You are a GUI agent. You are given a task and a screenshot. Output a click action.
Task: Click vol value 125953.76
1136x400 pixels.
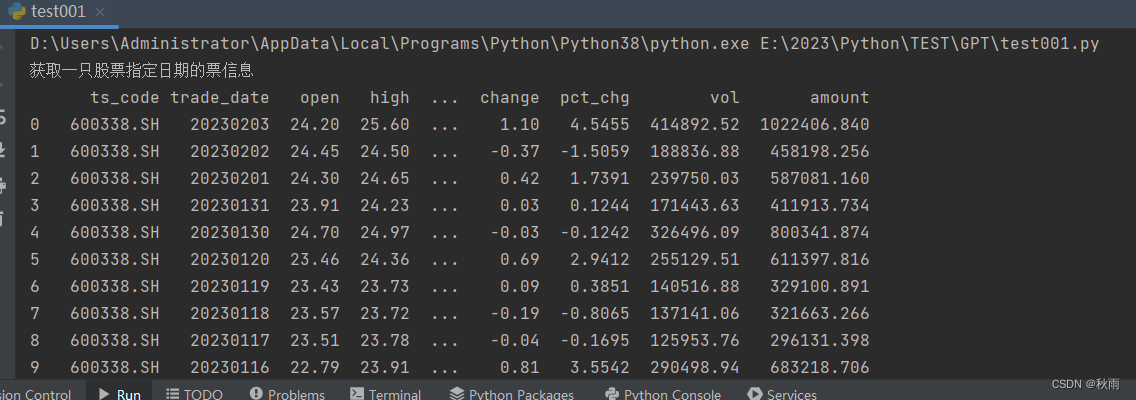click(x=695, y=340)
